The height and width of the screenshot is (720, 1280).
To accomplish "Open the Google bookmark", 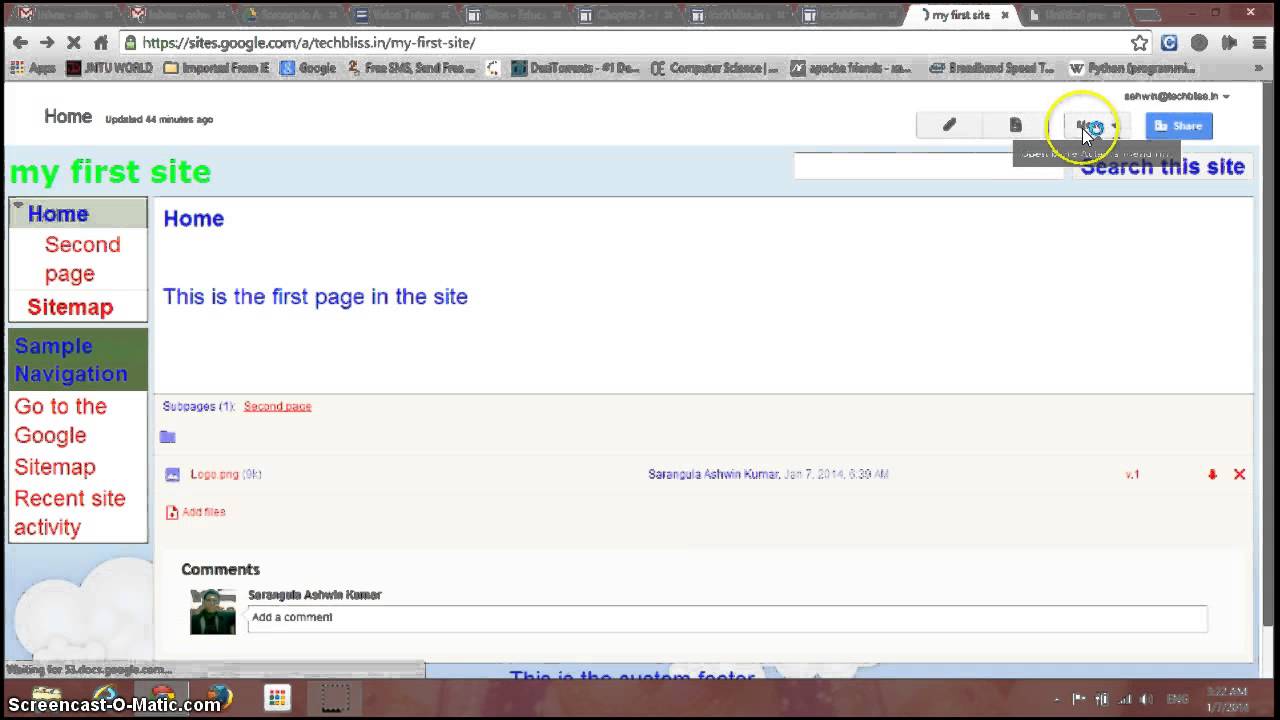I will pyautogui.click(x=308, y=68).
